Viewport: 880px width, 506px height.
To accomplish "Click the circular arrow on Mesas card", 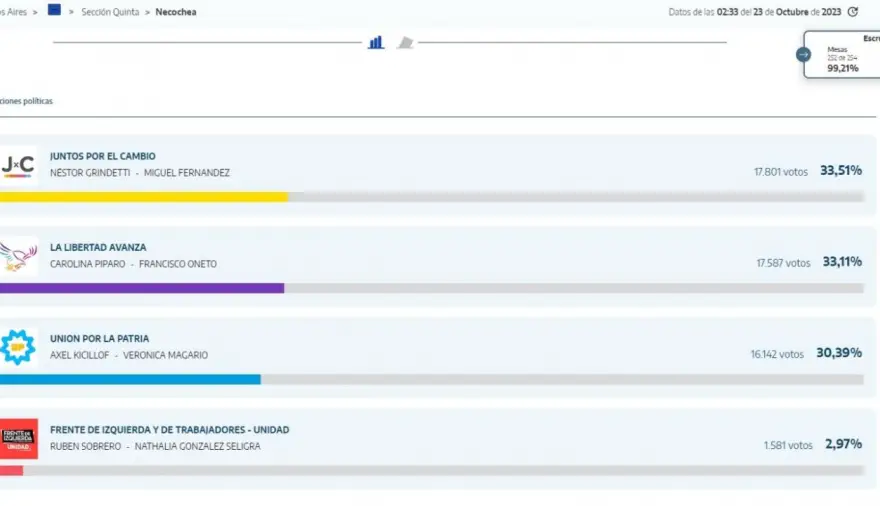I will click(x=803, y=54).
